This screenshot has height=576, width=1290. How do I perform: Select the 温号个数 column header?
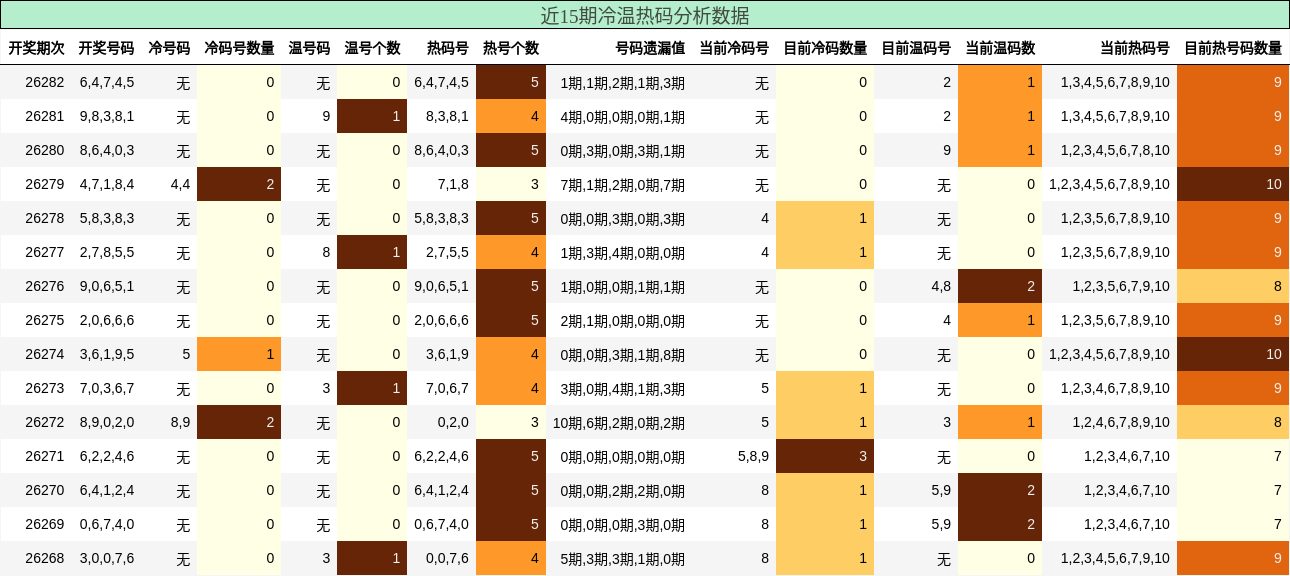[372, 48]
